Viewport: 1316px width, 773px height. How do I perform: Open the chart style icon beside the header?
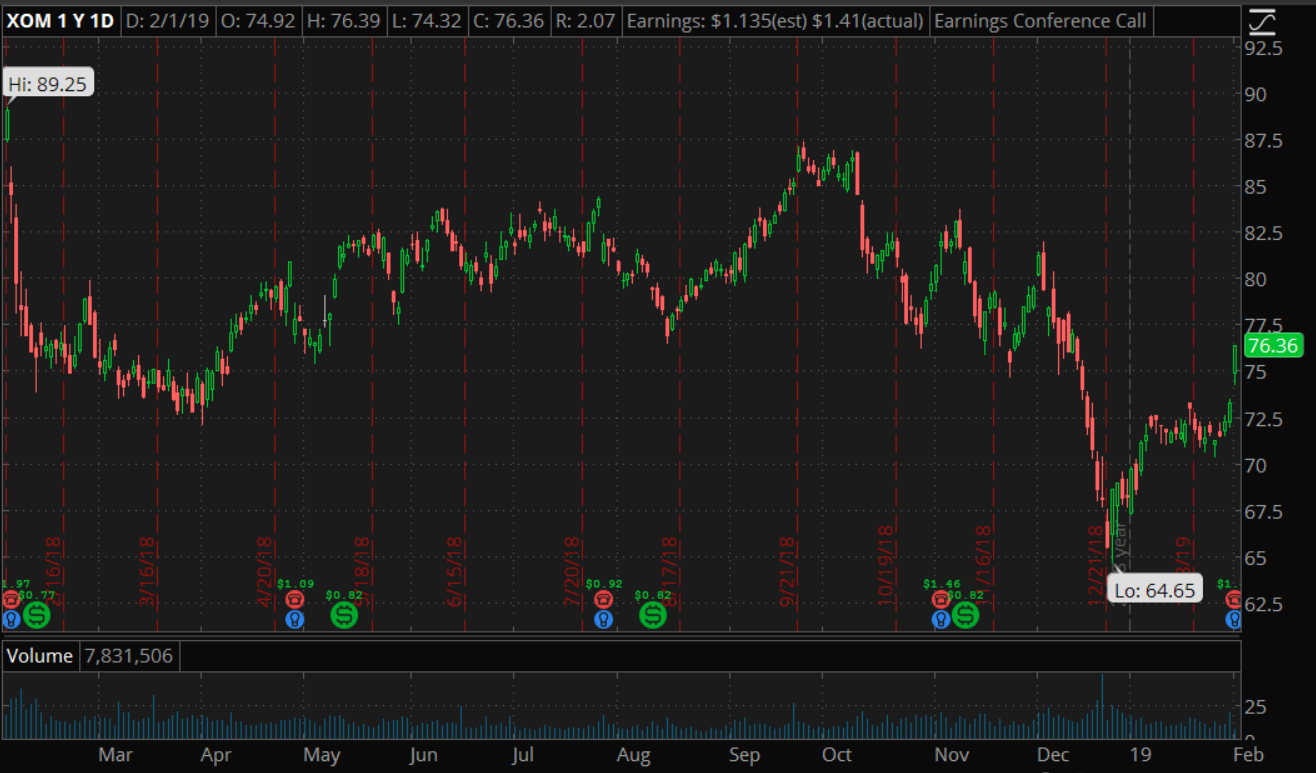coord(1263,21)
